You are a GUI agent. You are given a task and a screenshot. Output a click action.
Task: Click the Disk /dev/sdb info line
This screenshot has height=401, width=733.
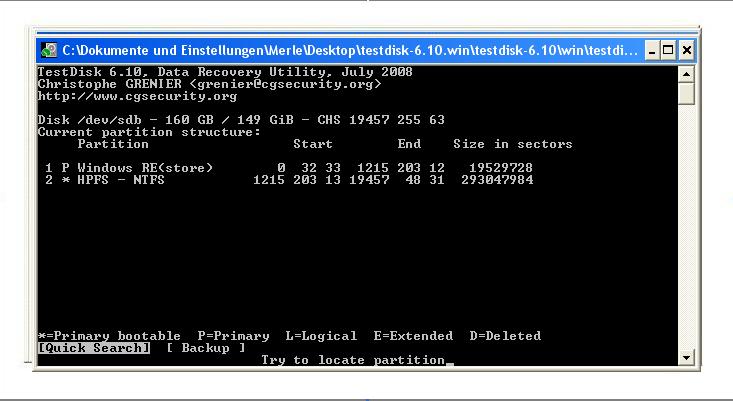point(241,120)
